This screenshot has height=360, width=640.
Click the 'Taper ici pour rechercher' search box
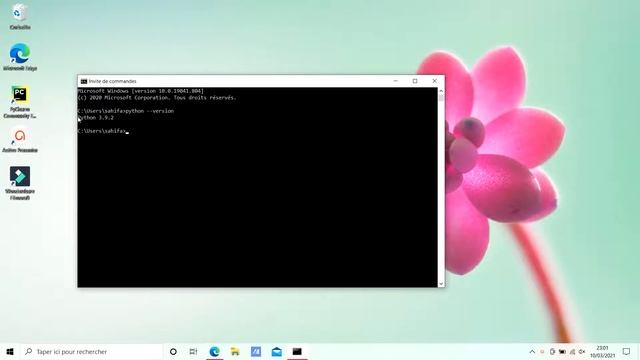click(91, 351)
